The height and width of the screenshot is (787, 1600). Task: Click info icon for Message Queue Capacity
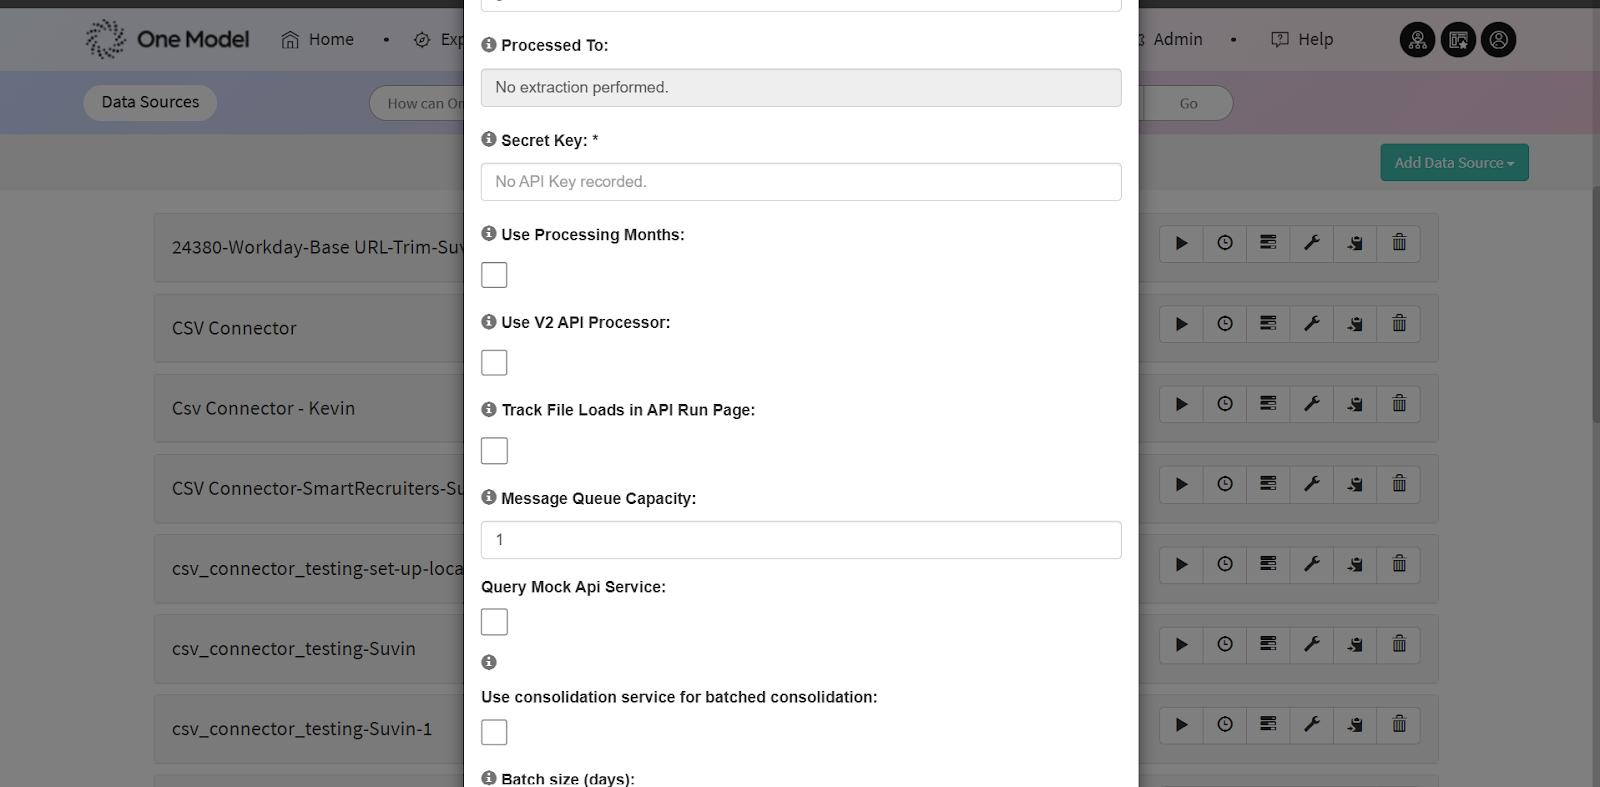pos(489,497)
